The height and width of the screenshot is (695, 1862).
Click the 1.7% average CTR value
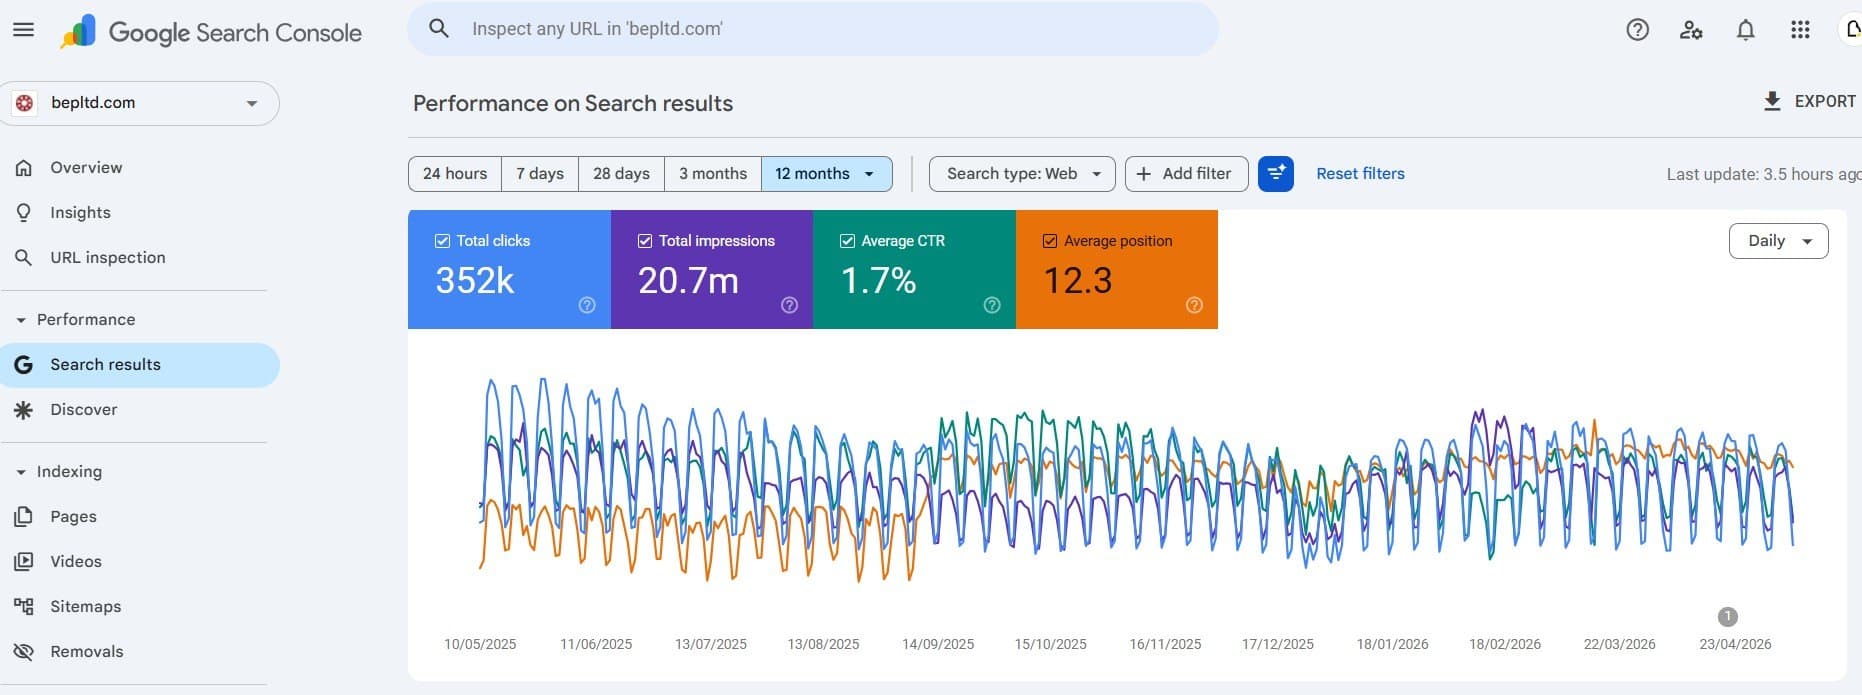878,281
